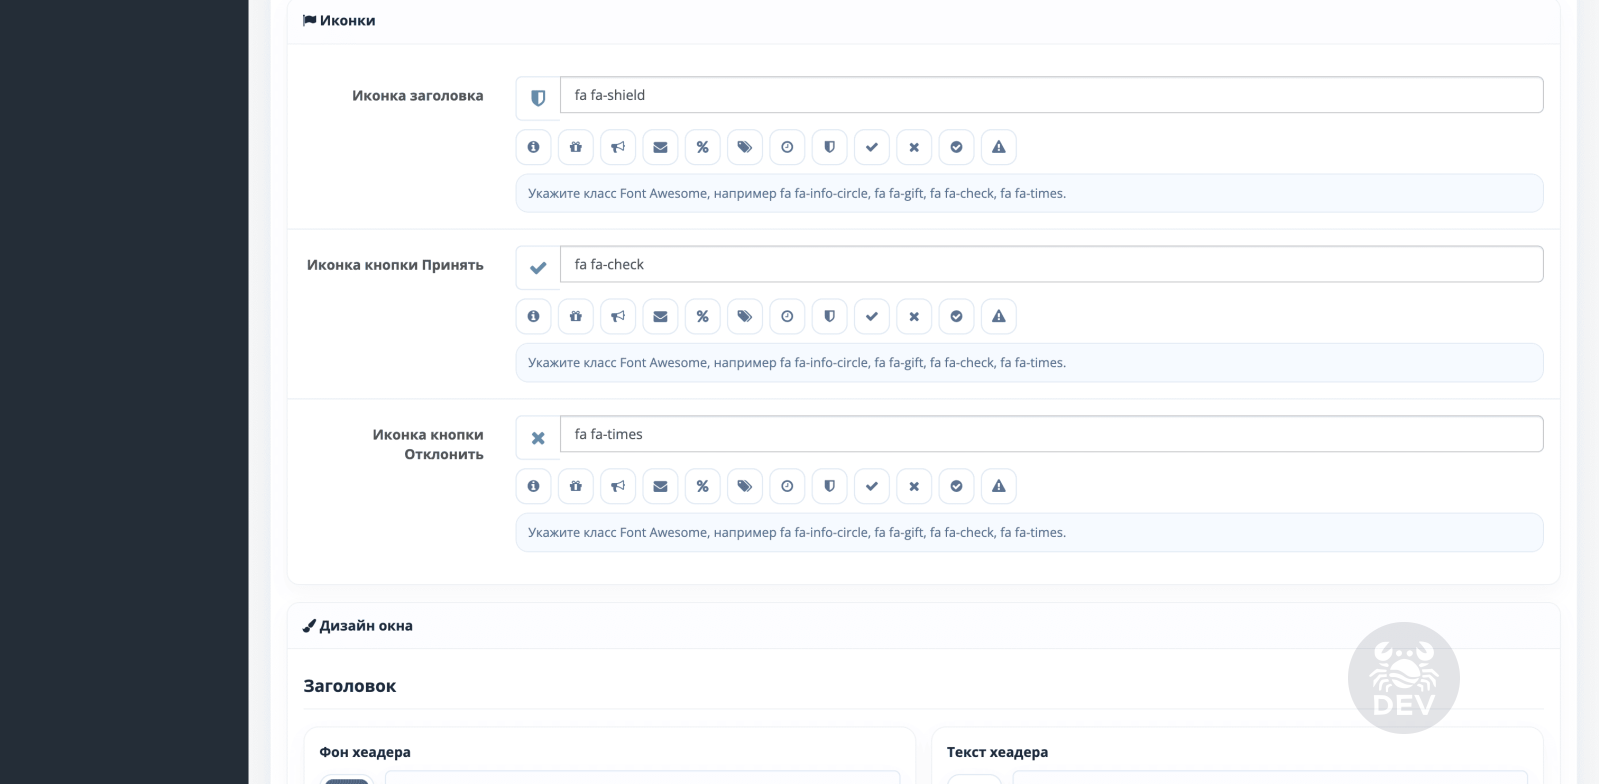Click x preview beside fa fa-times field
This screenshot has width=1600, height=784.
[x=538, y=437]
